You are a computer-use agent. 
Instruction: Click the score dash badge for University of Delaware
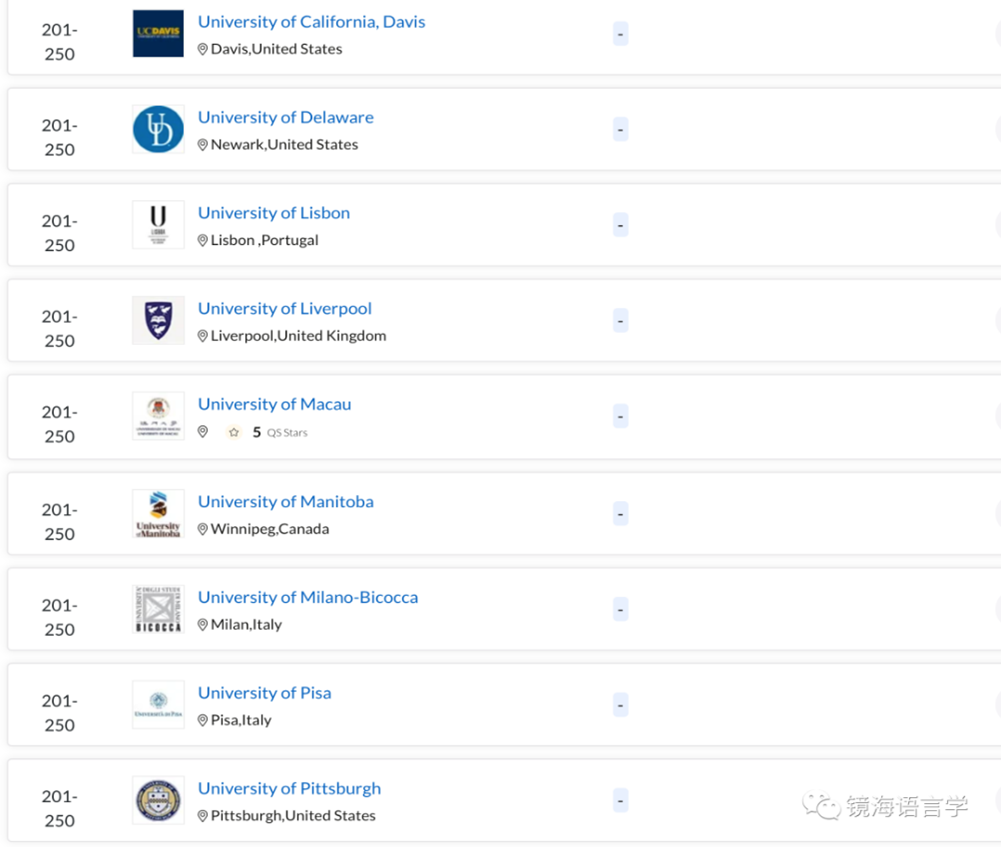[x=621, y=130]
